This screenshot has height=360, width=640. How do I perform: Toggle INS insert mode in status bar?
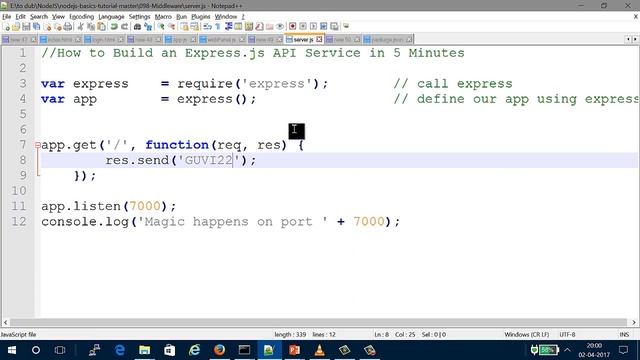[624, 335]
